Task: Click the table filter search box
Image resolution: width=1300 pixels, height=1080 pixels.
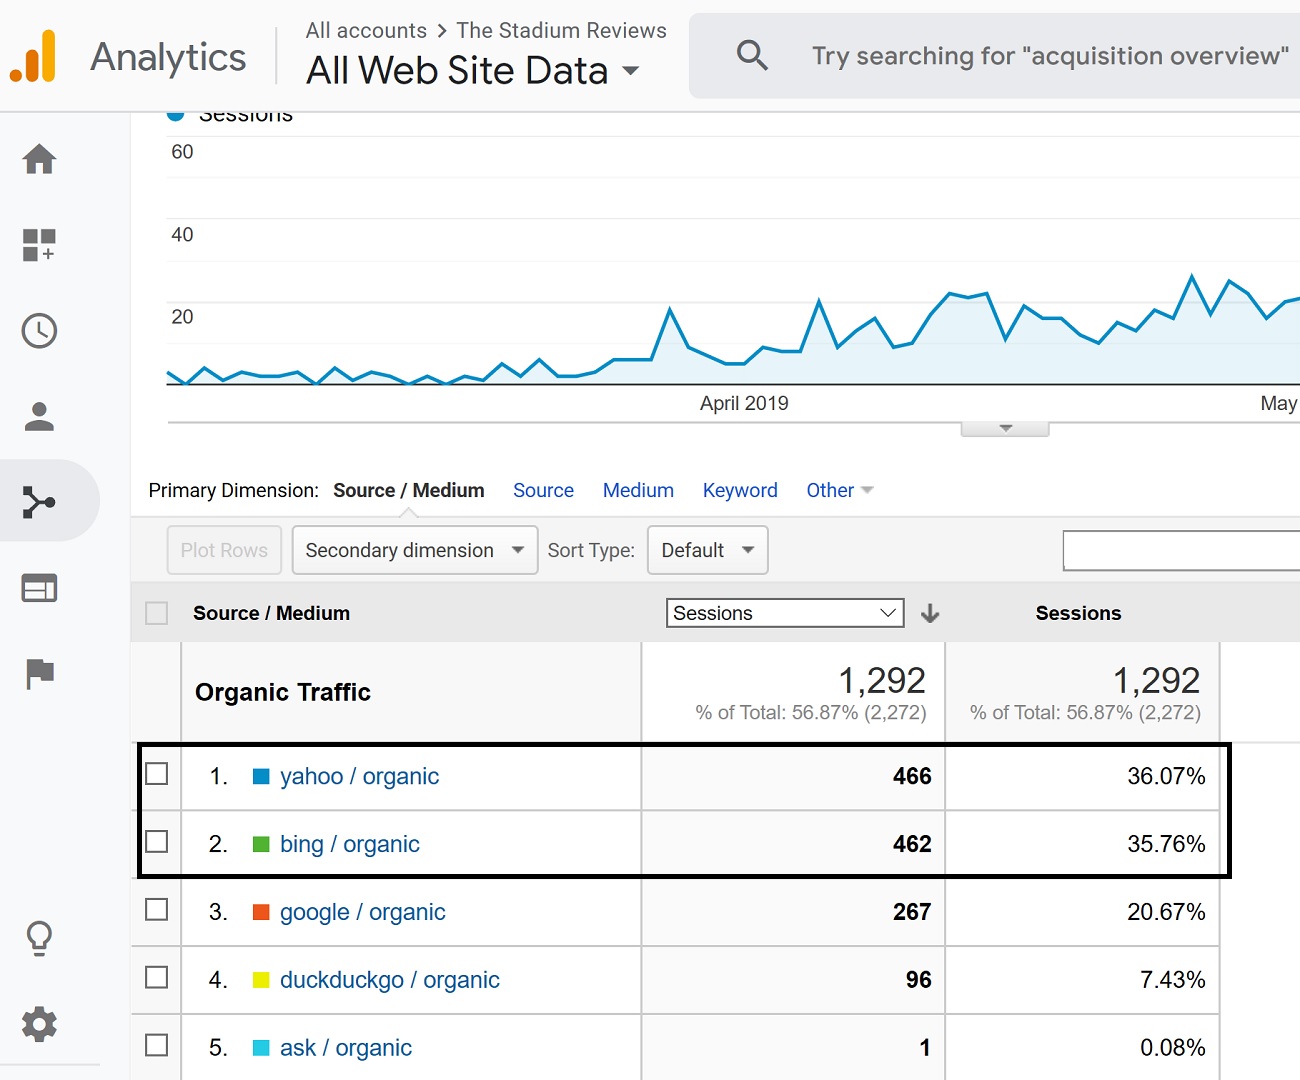Action: (1181, 551)
